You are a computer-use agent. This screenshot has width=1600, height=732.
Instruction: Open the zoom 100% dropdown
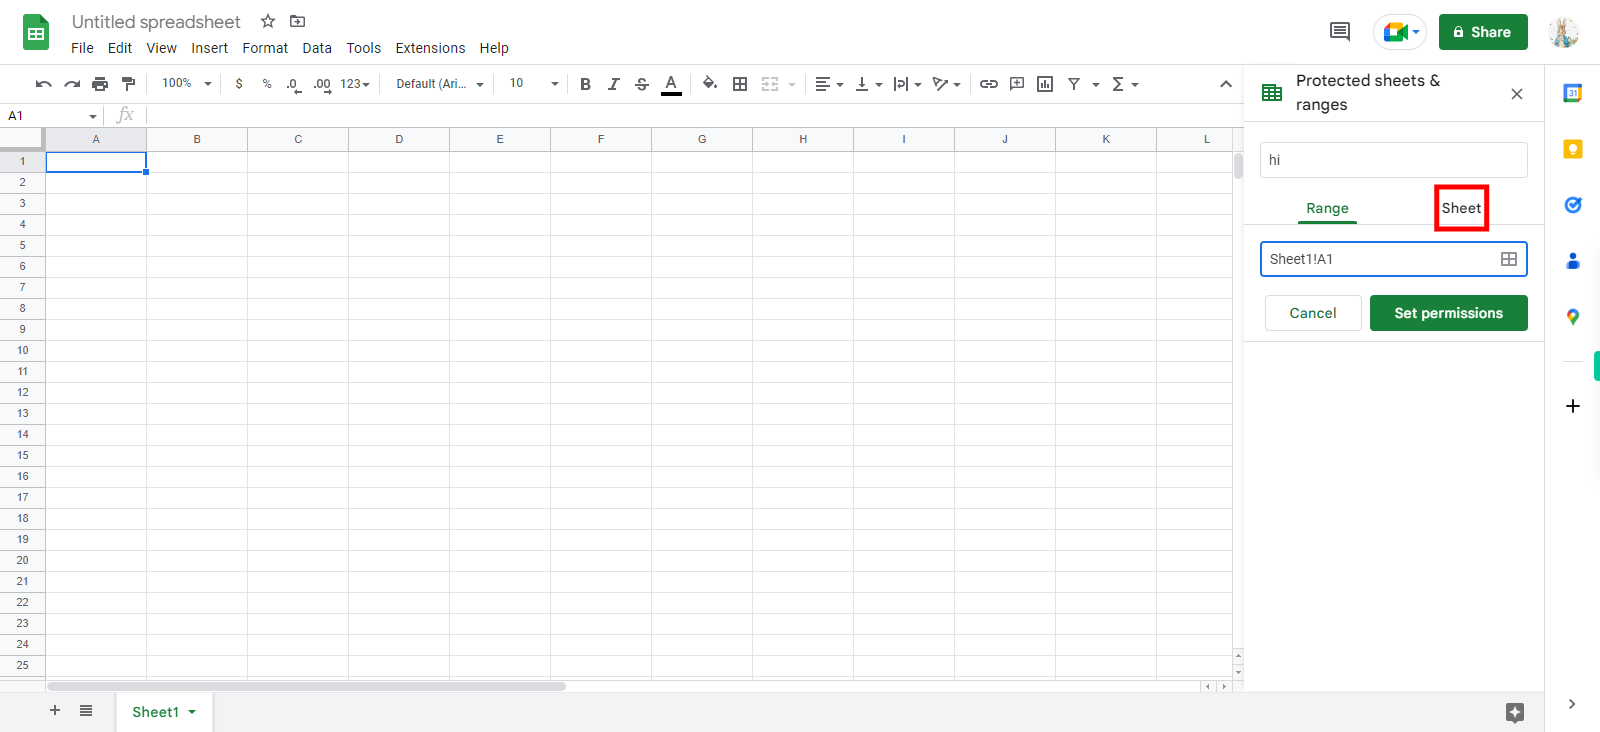187,84
